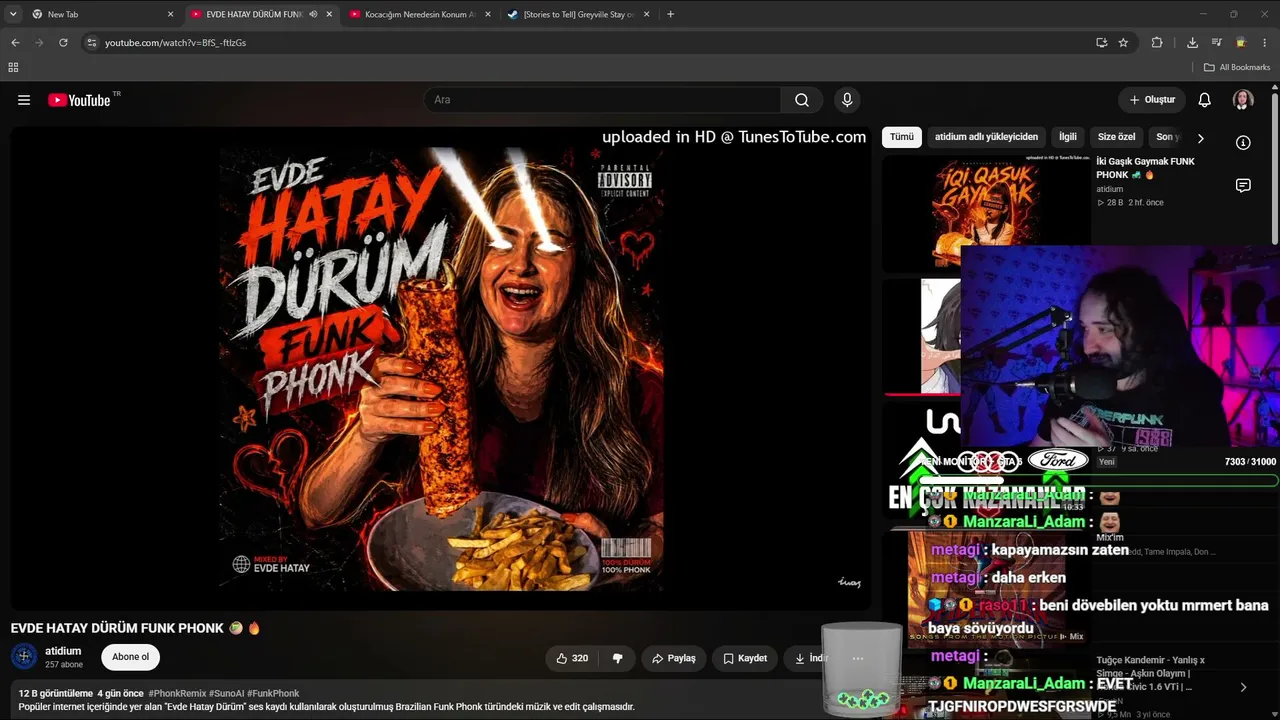Start voice search with the microphone icon
Screen dimensions: 1280x720
pos(847,100)
